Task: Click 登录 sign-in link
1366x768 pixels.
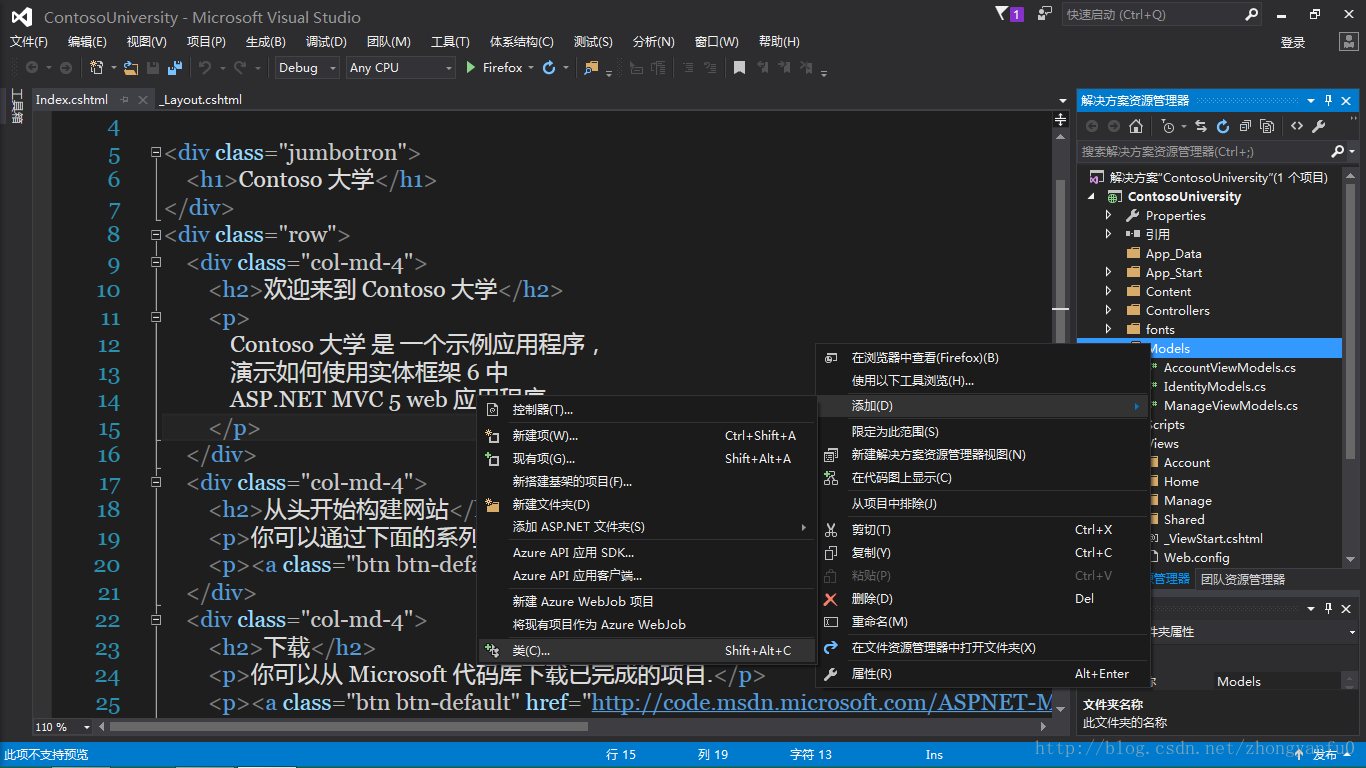Action: click(x=1293, y=42)
